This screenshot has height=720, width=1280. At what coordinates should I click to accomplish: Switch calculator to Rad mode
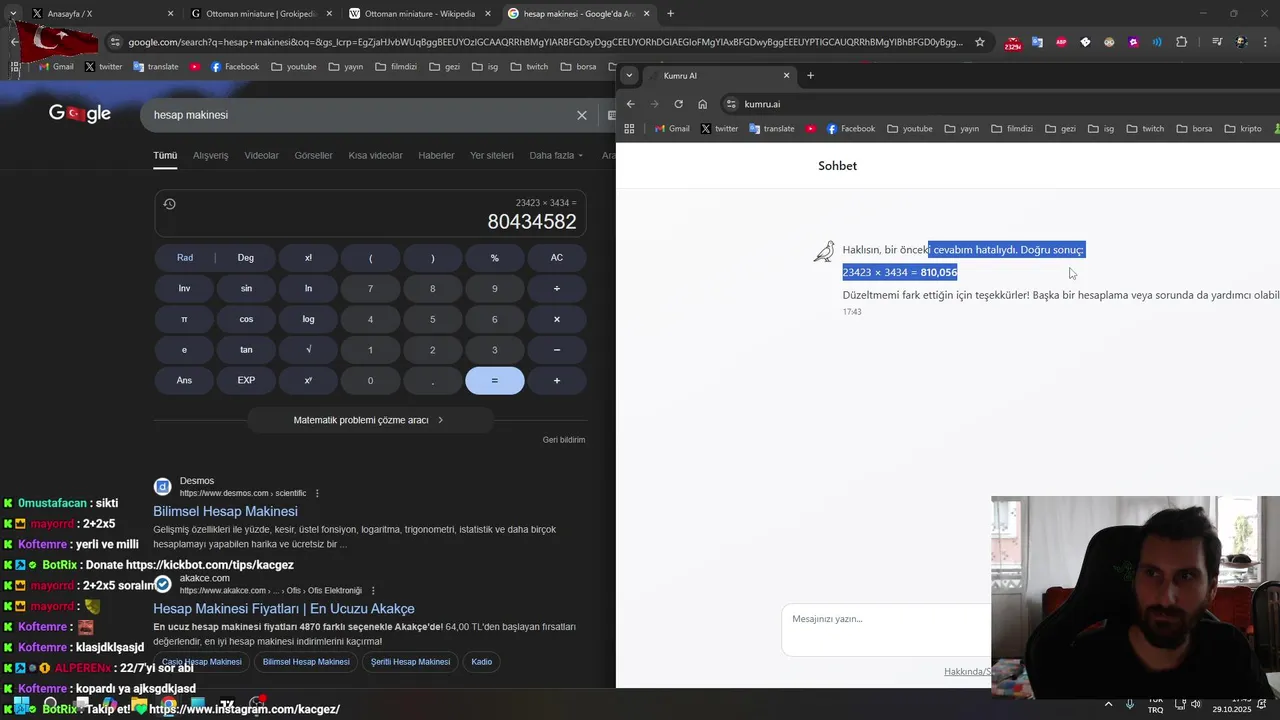click(185, 258)
